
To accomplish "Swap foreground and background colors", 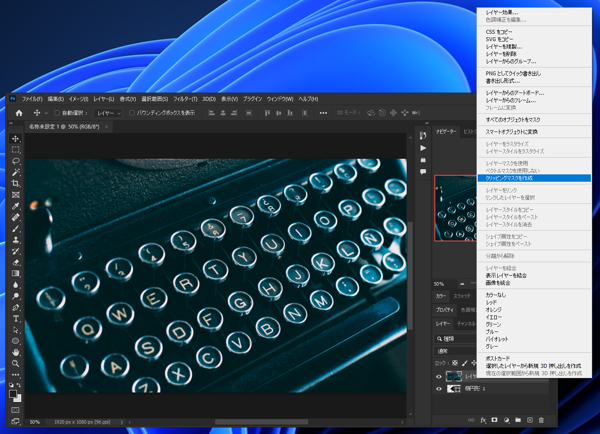I will (x=19, y=385).
